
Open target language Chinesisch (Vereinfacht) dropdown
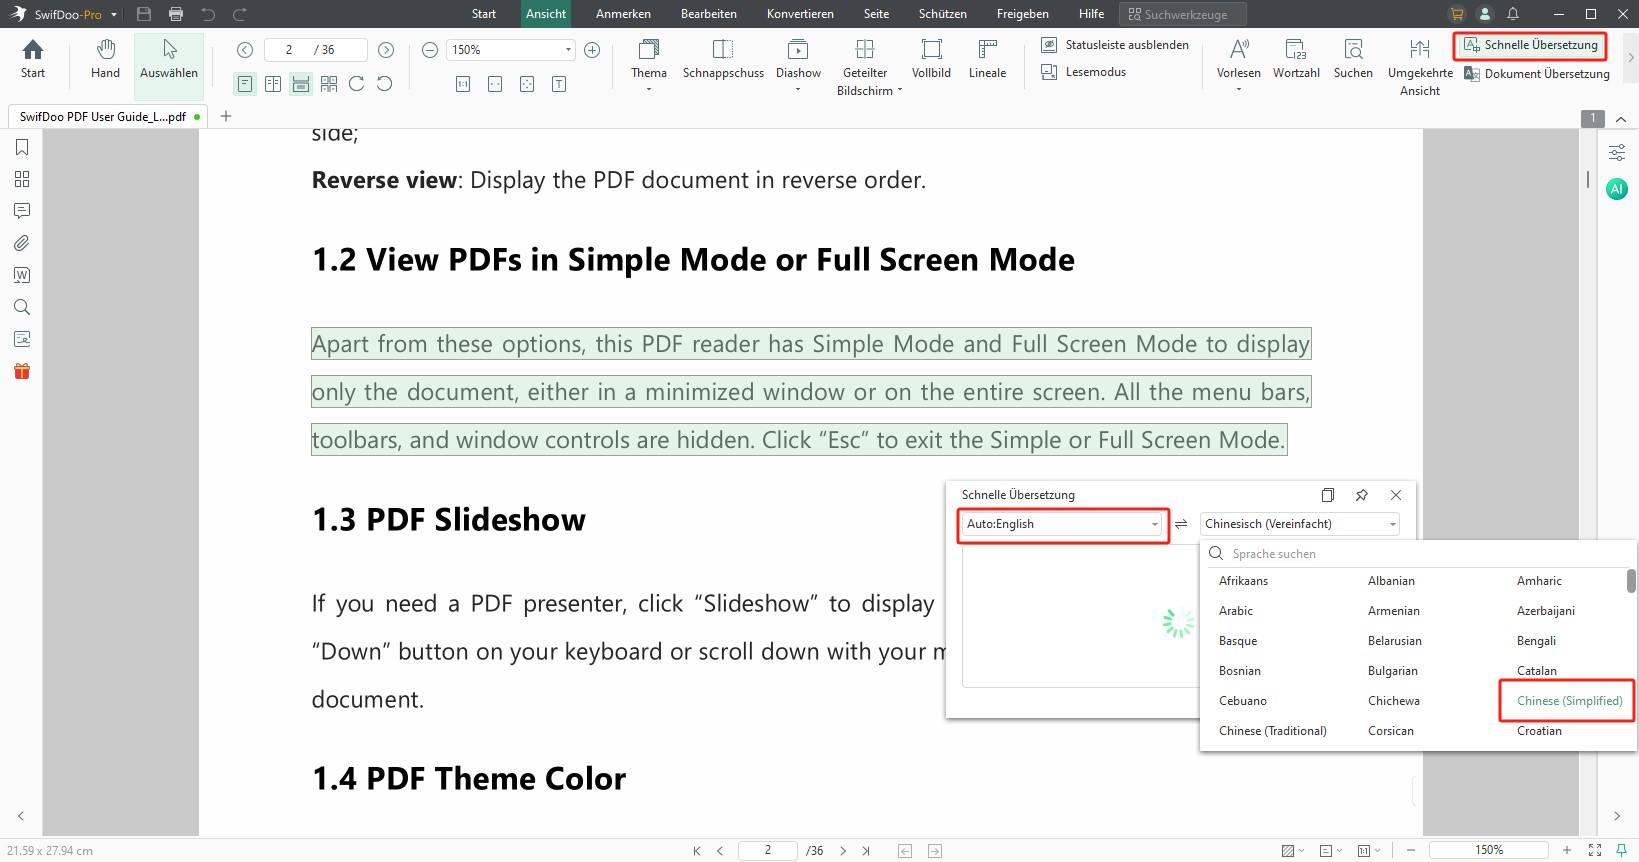tap(1300, 524)
